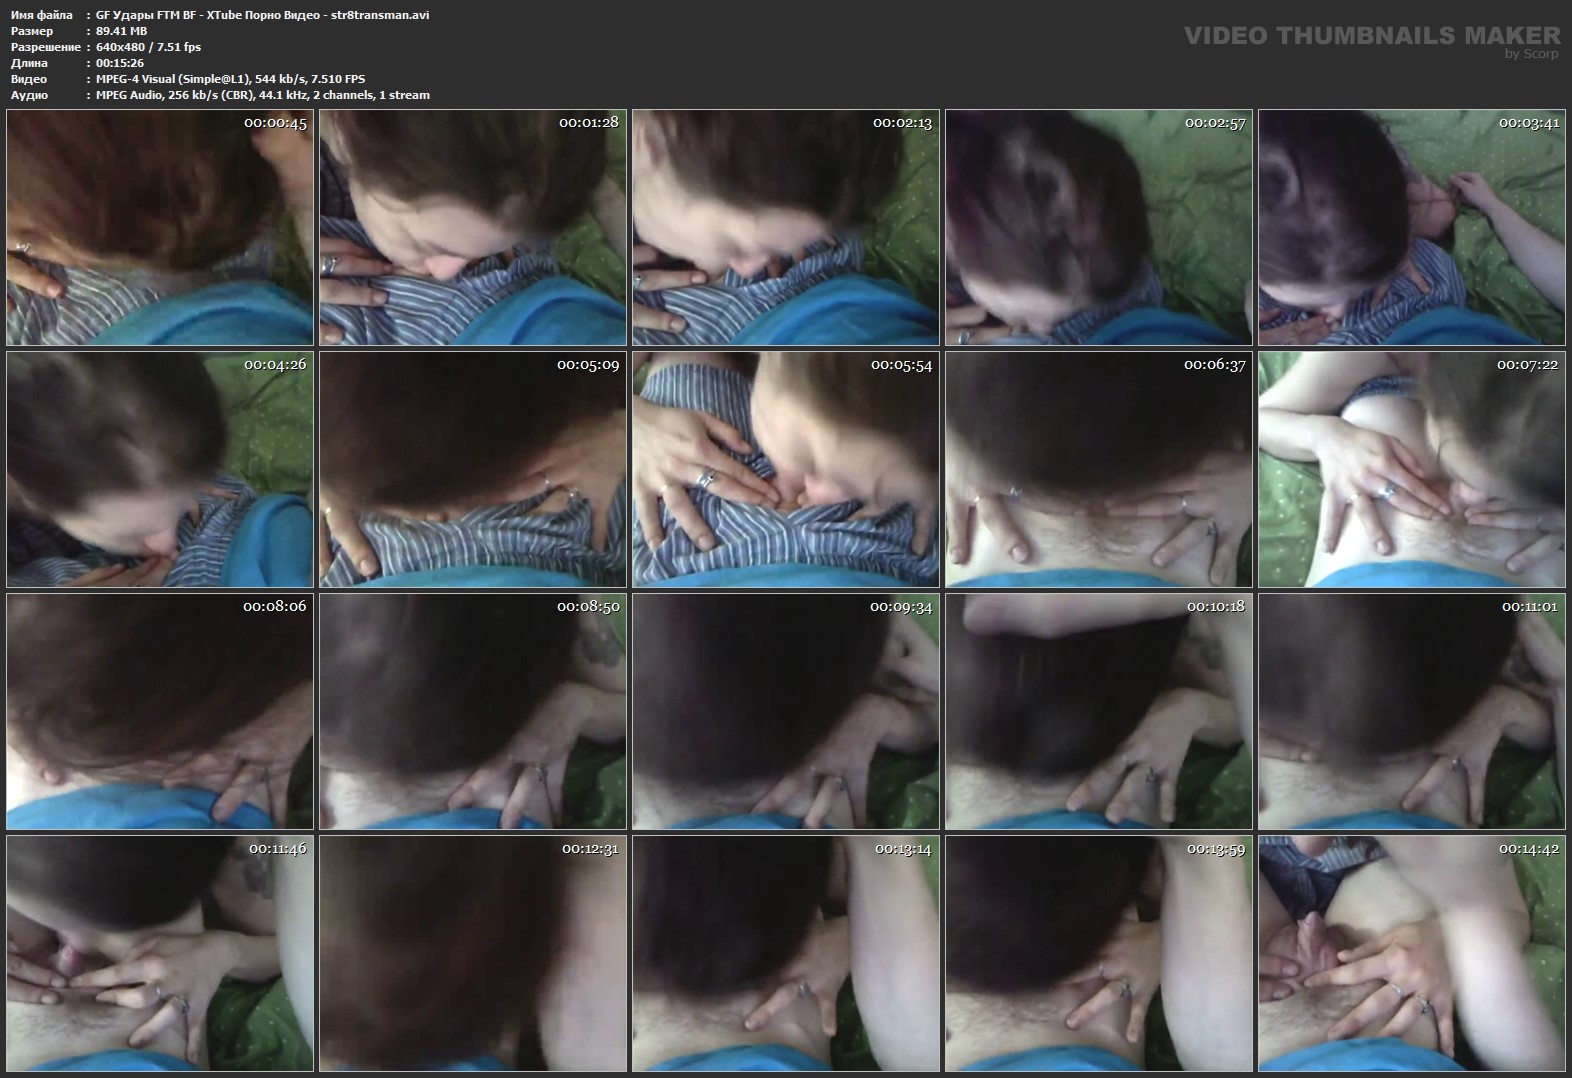Click the thumbnail marked 00:10:18
This screenshot has height=1078, width=1572.
tap(1099, 712)
